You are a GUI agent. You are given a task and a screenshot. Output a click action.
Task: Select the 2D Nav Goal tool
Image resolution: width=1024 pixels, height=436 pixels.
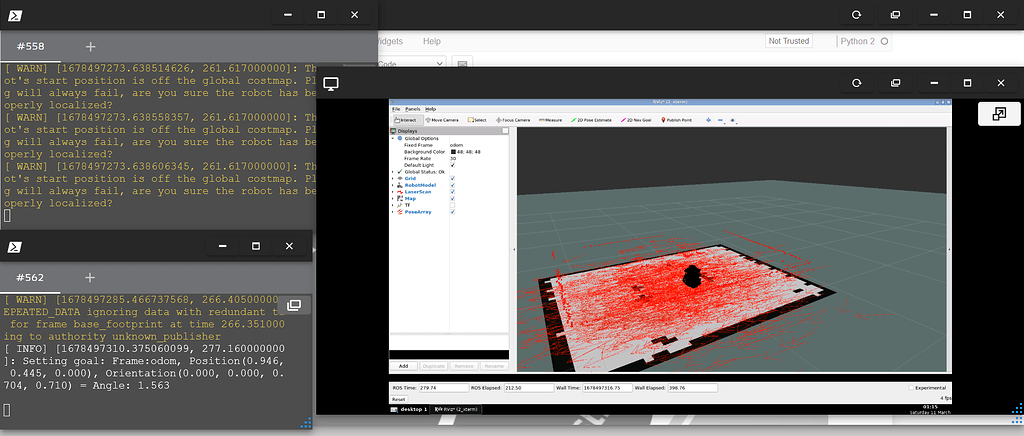635,120
